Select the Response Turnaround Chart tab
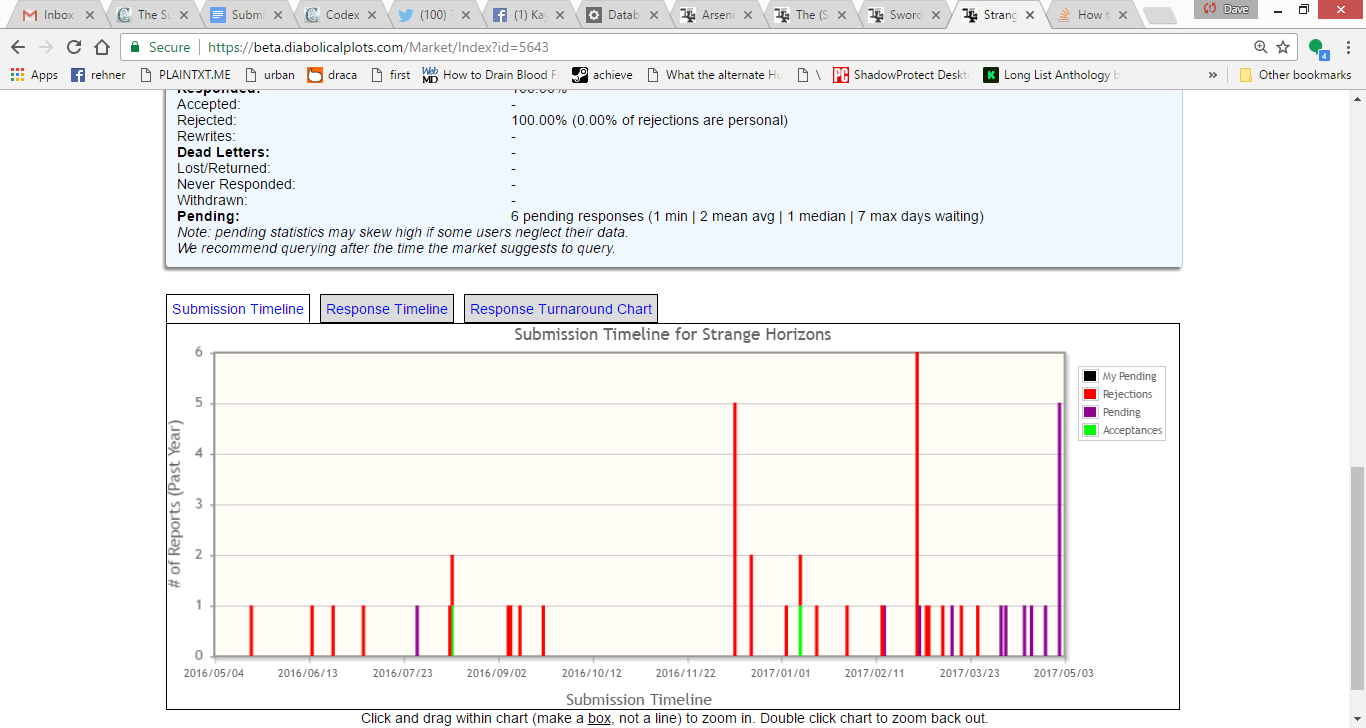1366x728 pixels. pyautogui.click(x=561, y=309)
